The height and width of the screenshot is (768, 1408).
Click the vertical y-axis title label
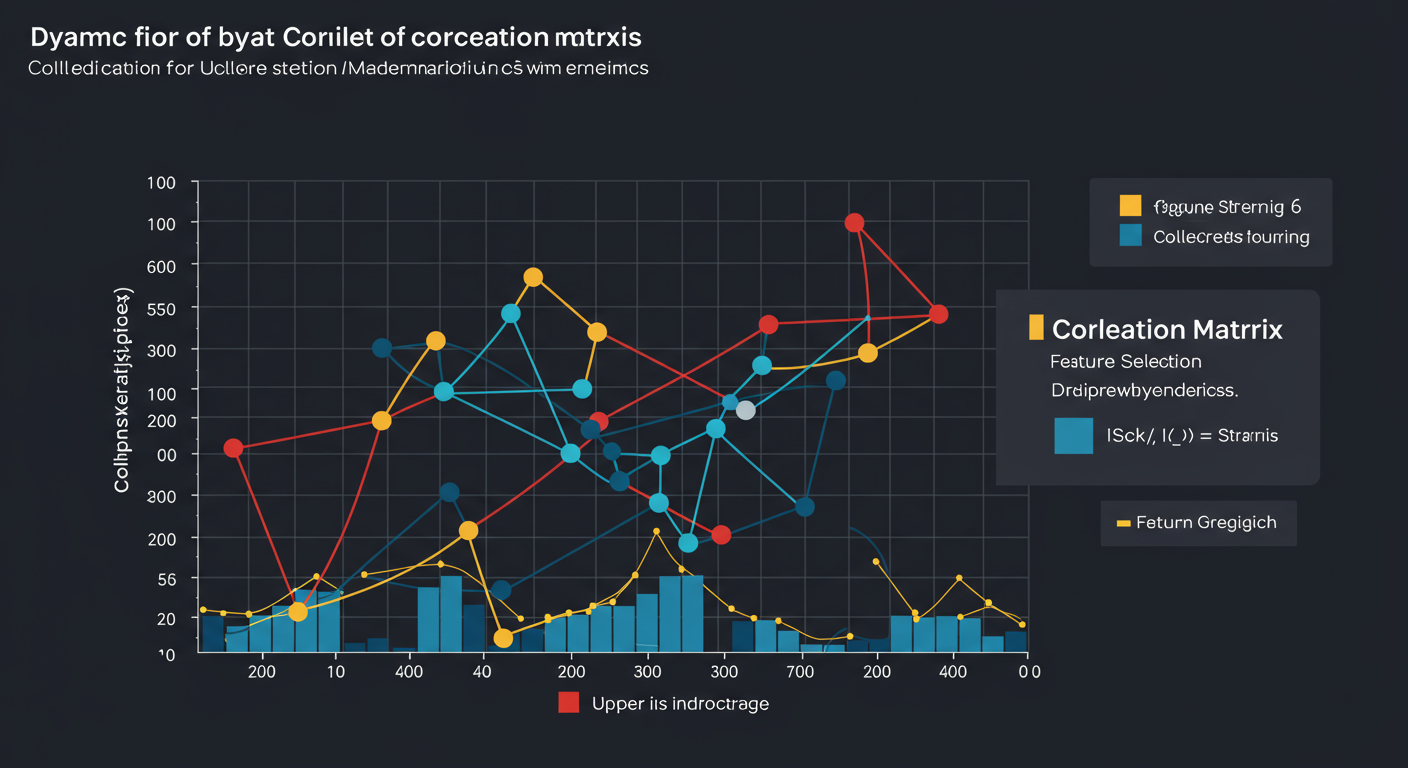124,391
